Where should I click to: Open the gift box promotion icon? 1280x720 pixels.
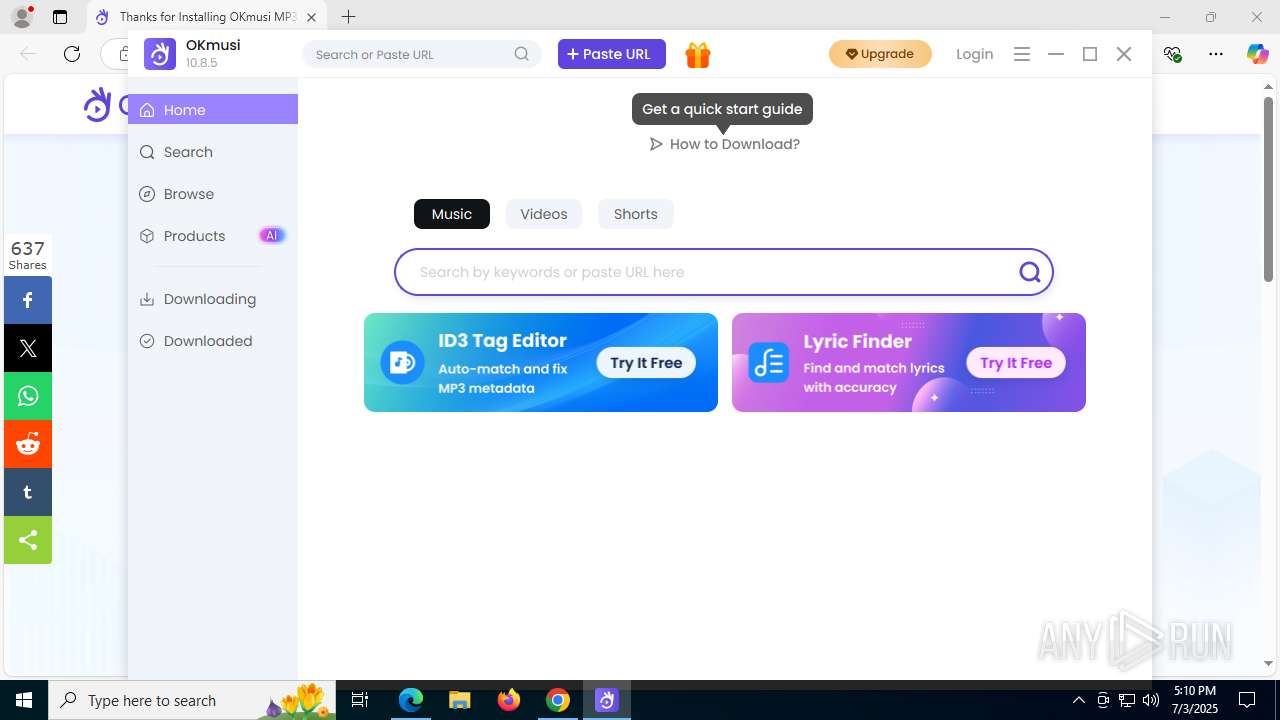(698, 55)
